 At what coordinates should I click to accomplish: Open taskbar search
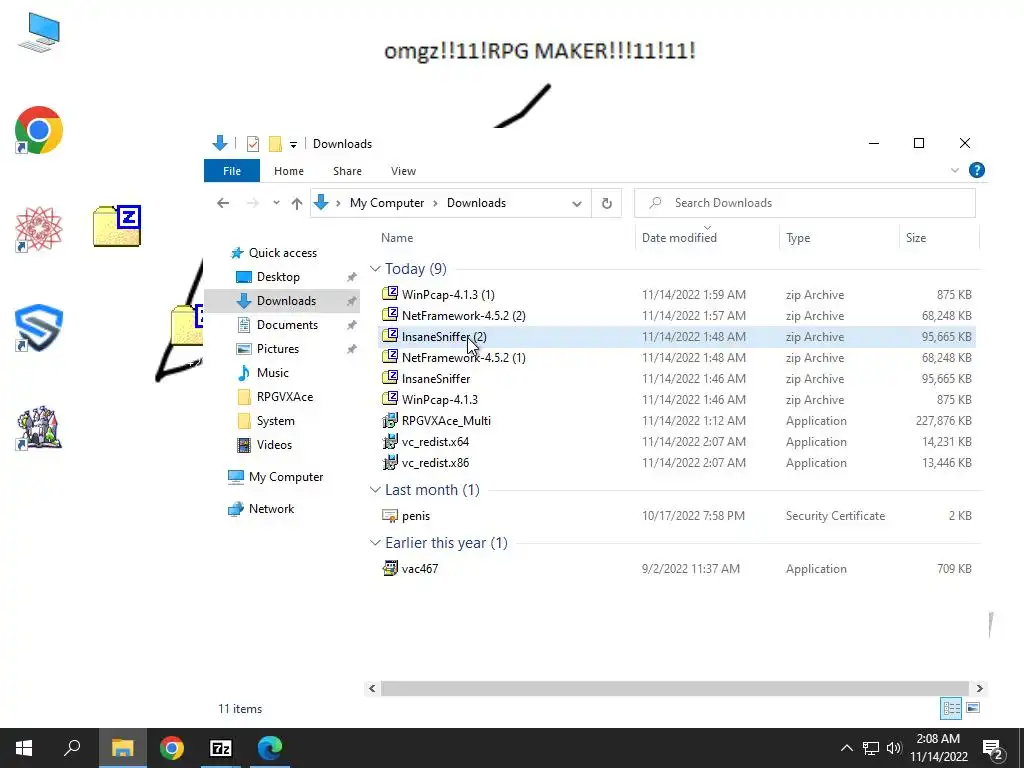pos(72,748)
